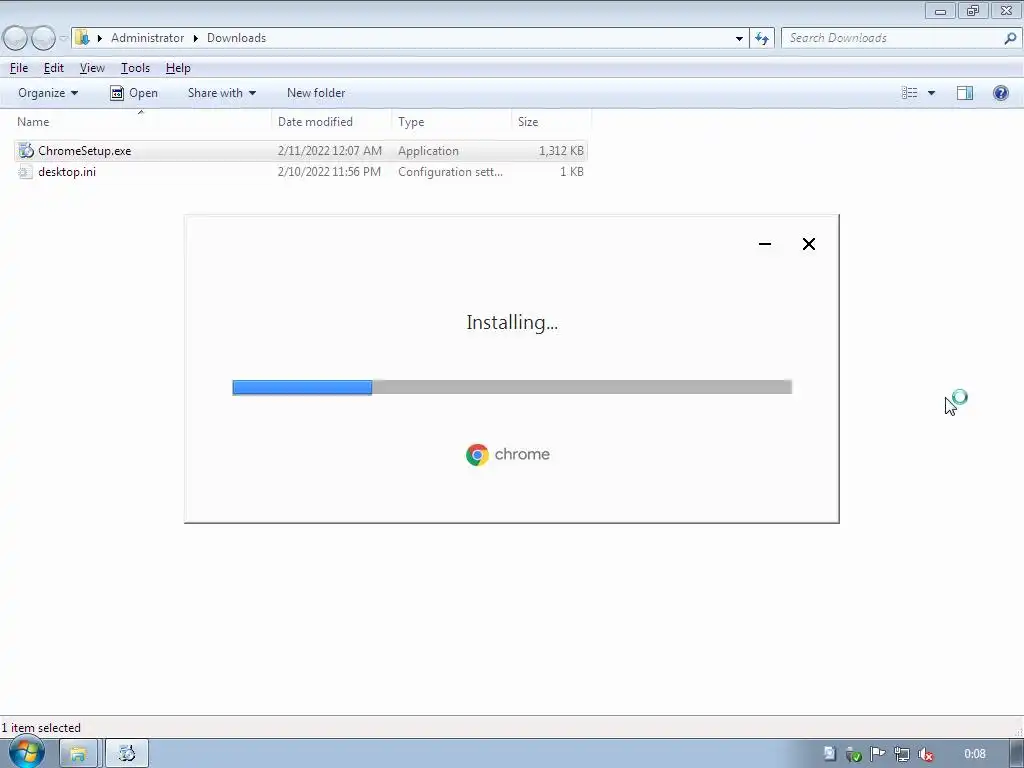1024x768 pixels.
Task: Click the desktop.ini file icon
Action: click(x=25, y=172)
